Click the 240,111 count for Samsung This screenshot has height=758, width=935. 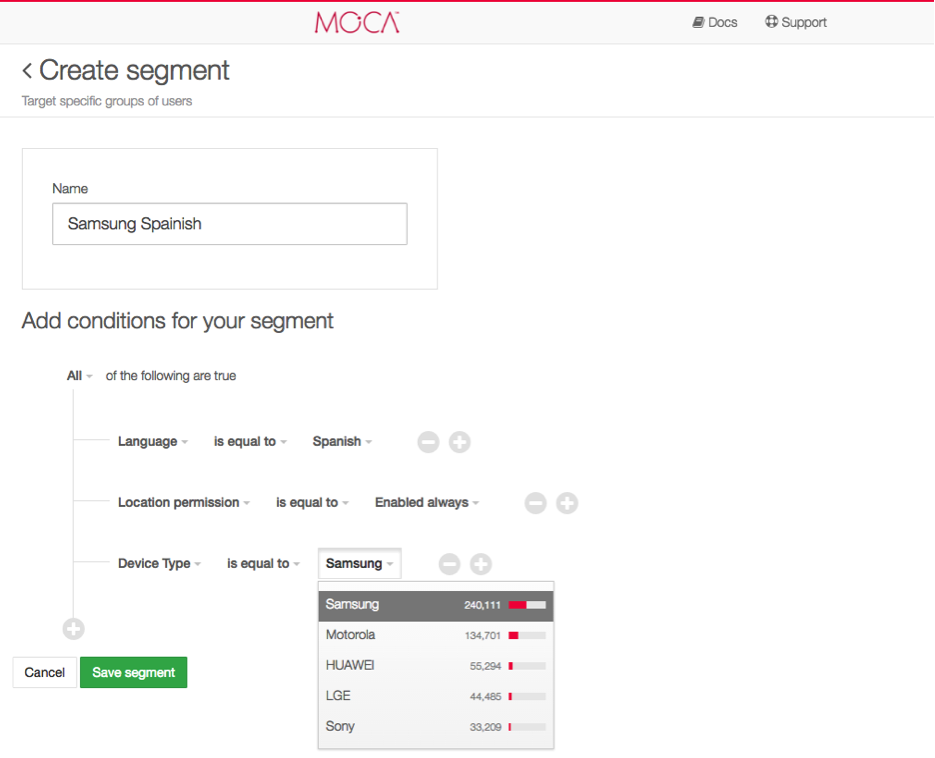click(x=482, y=605)
